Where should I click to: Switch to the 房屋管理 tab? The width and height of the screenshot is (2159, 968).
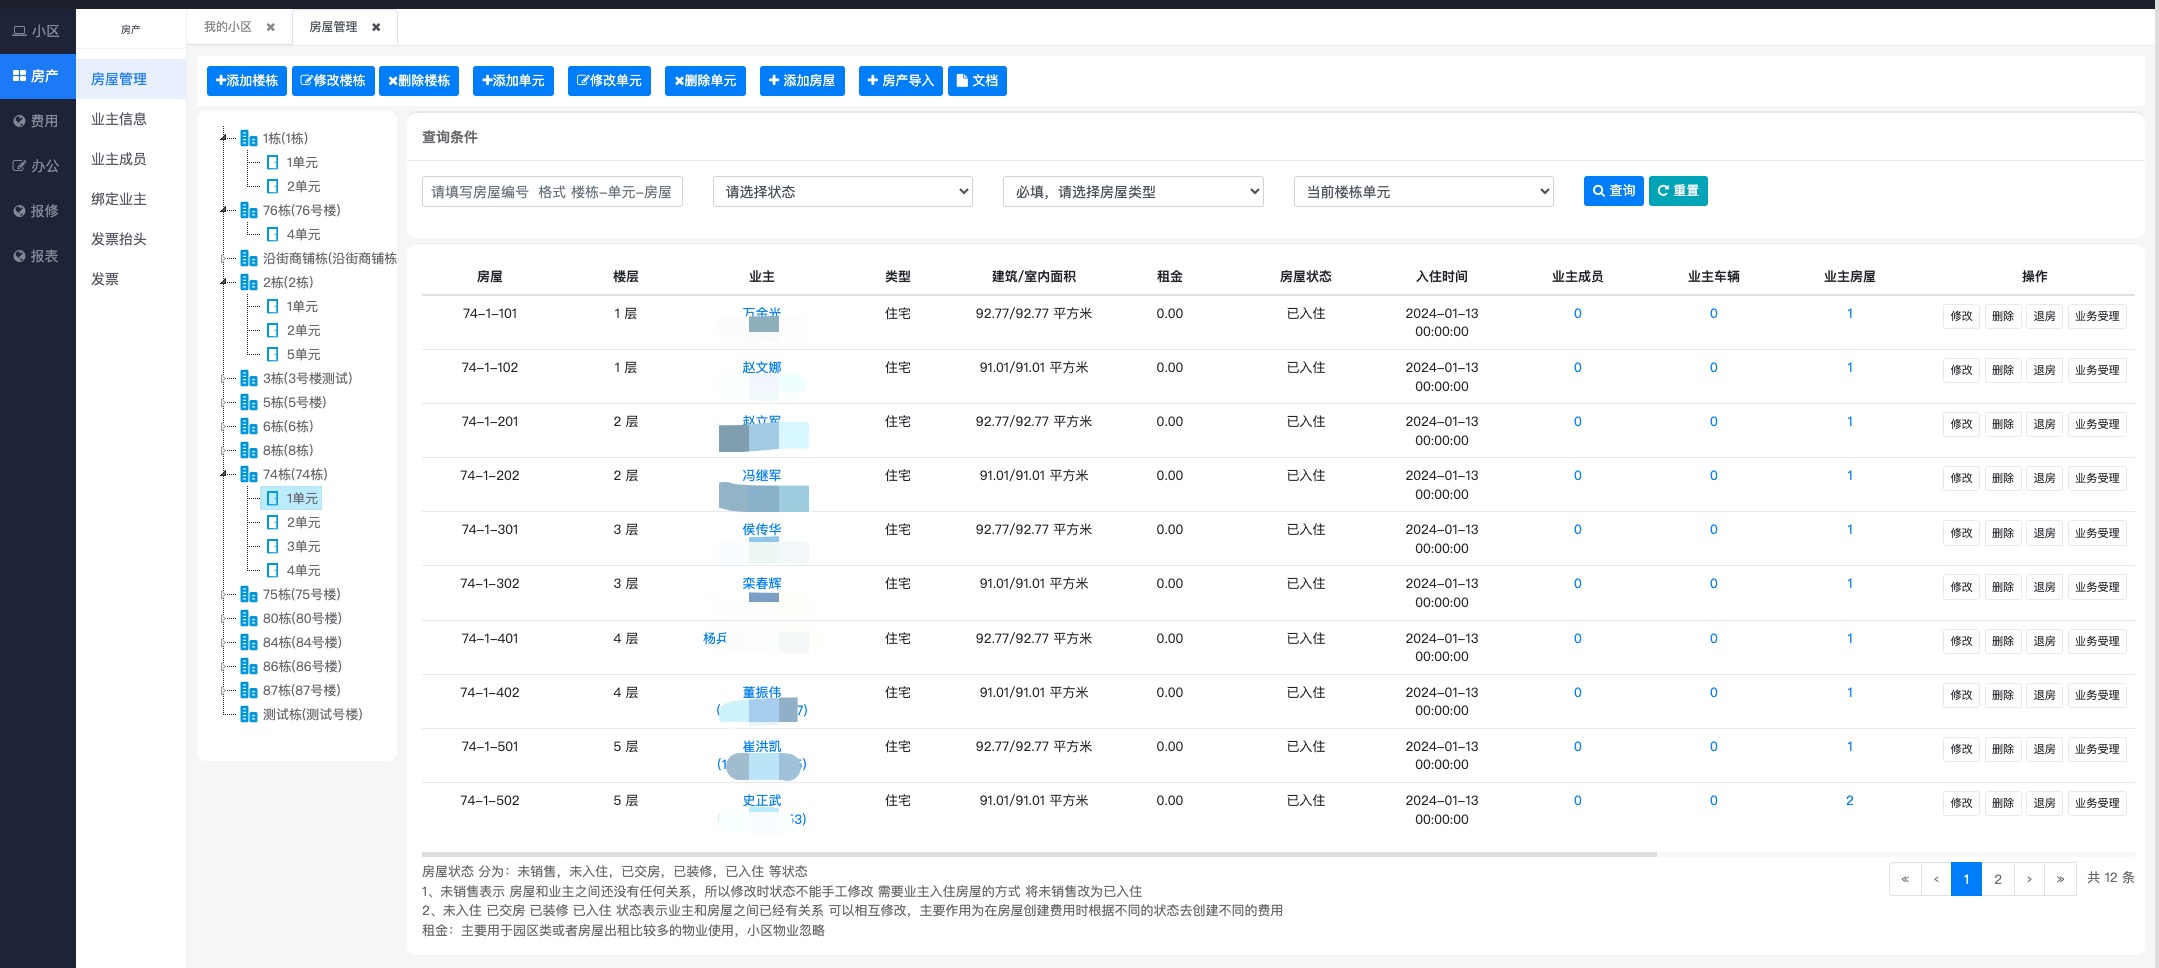point(333,27)
